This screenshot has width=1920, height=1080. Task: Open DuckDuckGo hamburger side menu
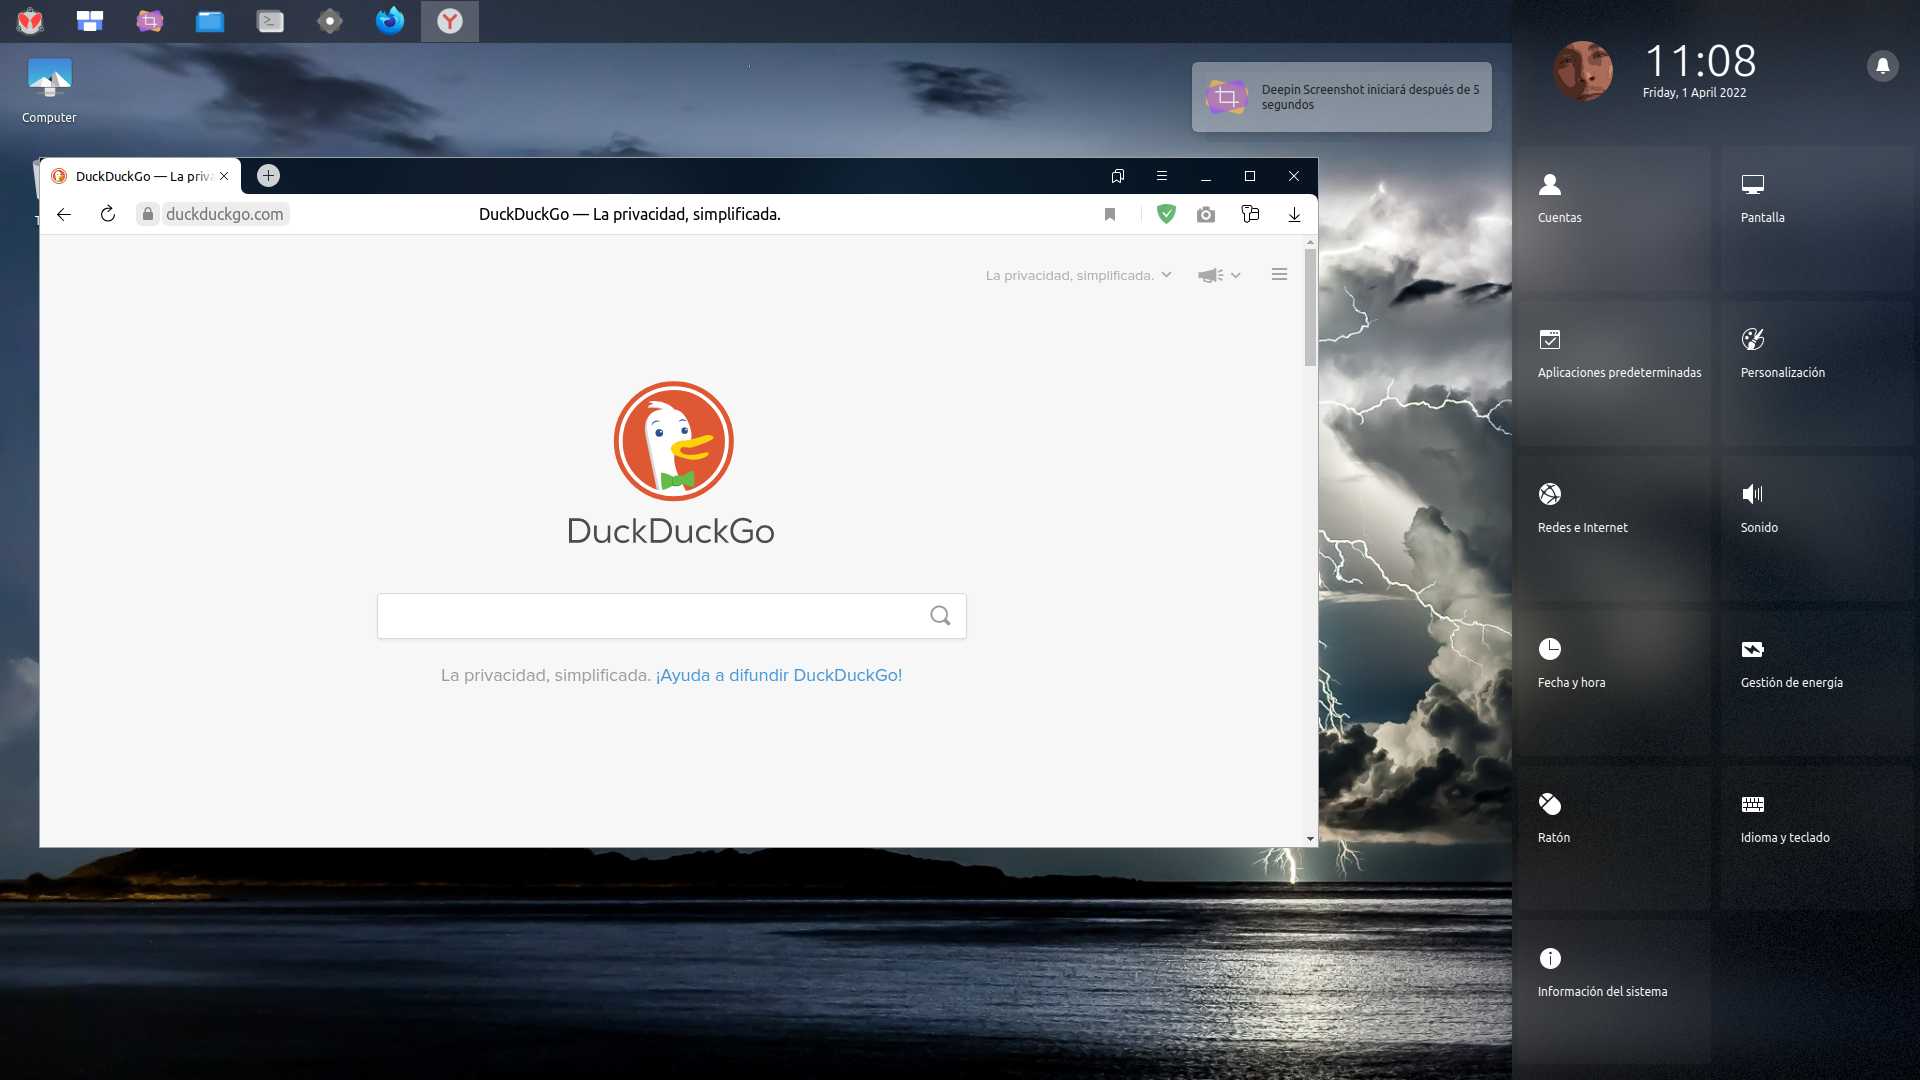[x=1279, y=274]
